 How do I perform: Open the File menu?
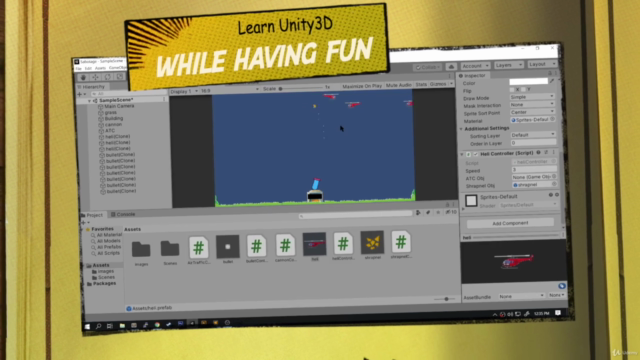78,69
